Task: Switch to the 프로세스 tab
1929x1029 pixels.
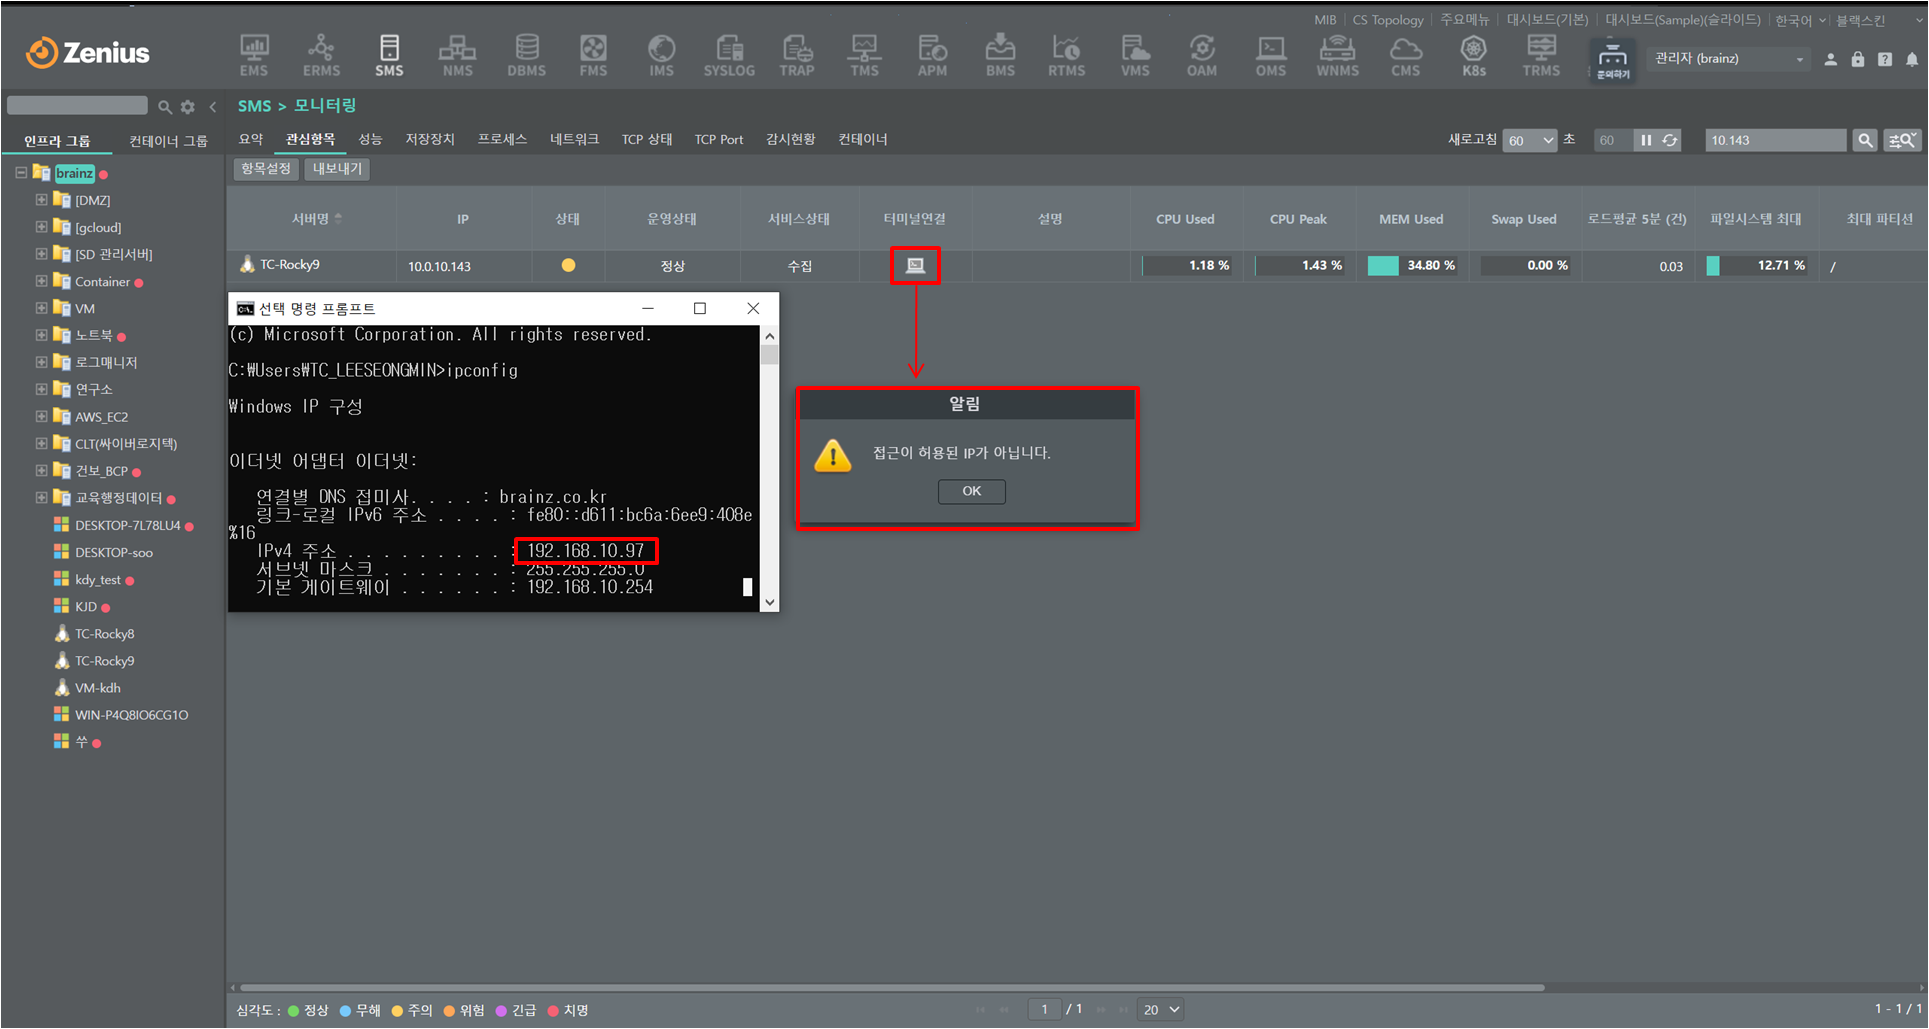Action: point(501,140)
